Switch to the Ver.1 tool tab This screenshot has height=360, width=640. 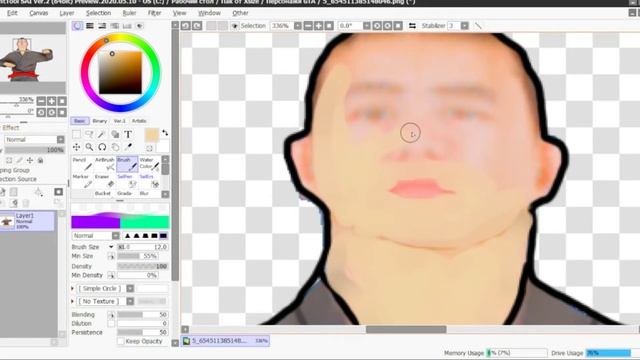(120, 121)
